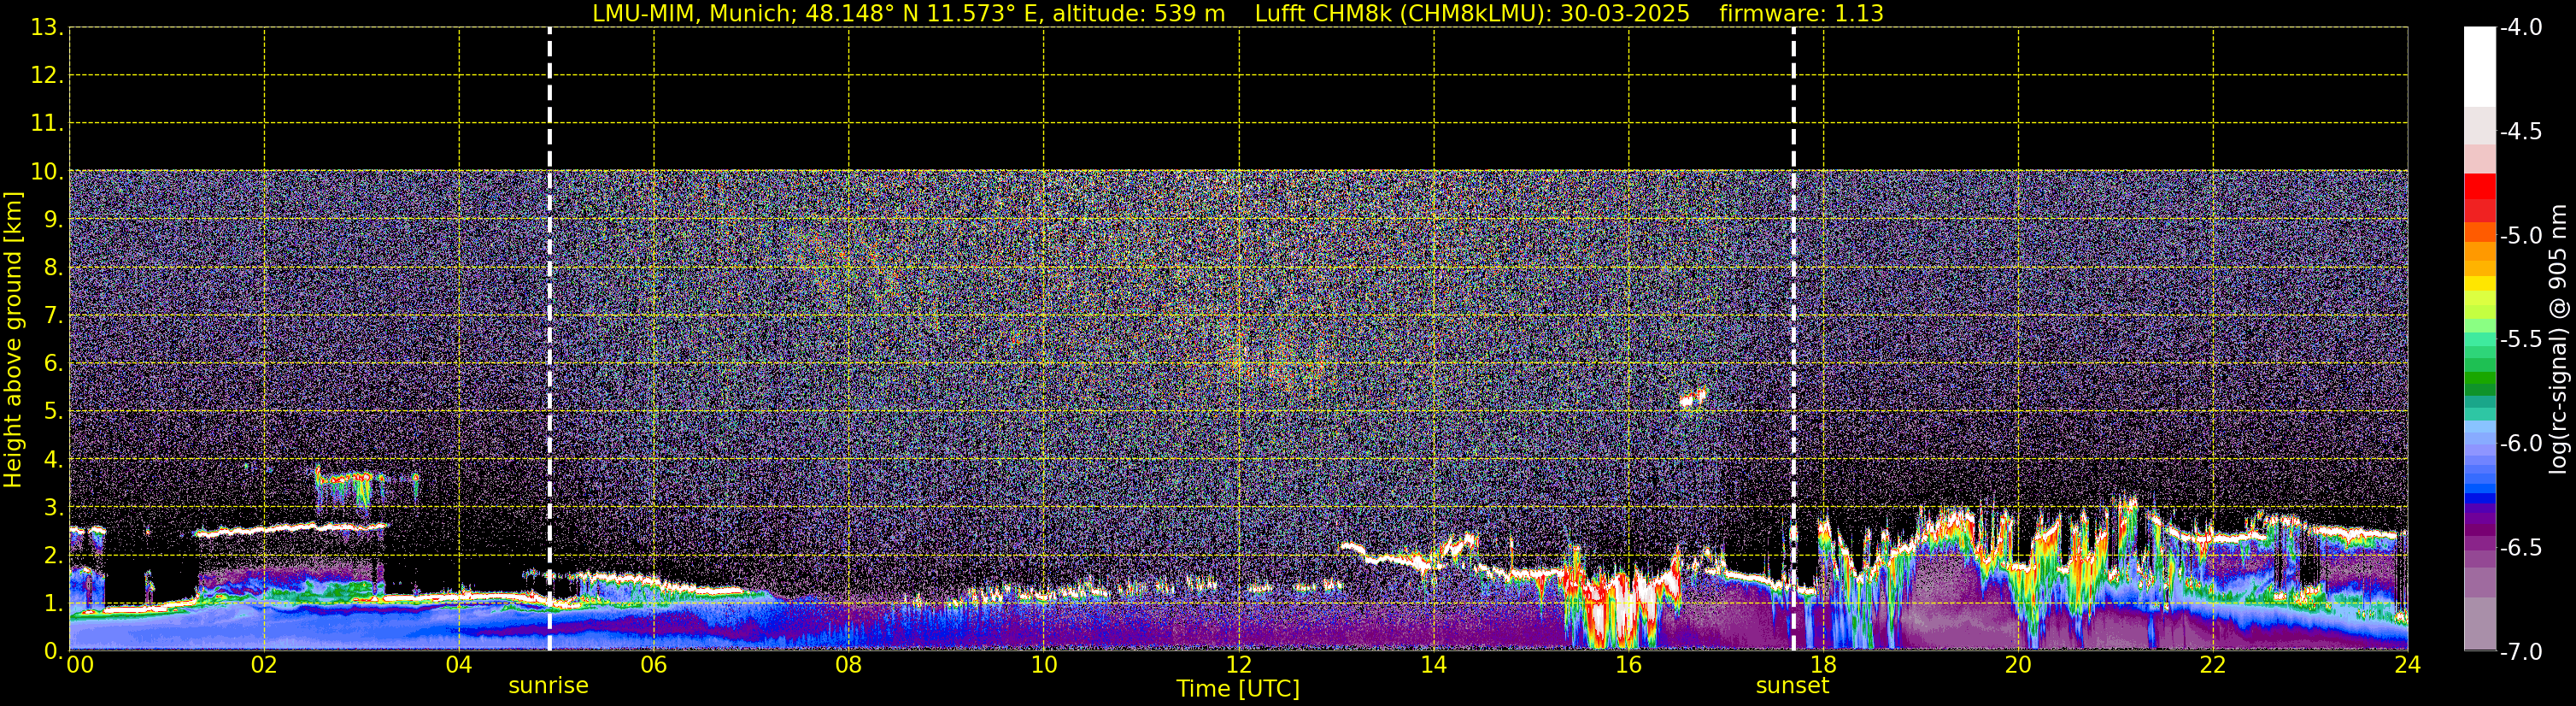Click height axis tick '12.'
The width and height of the screenshot is (2576, 706).
(x=46, y=76)
